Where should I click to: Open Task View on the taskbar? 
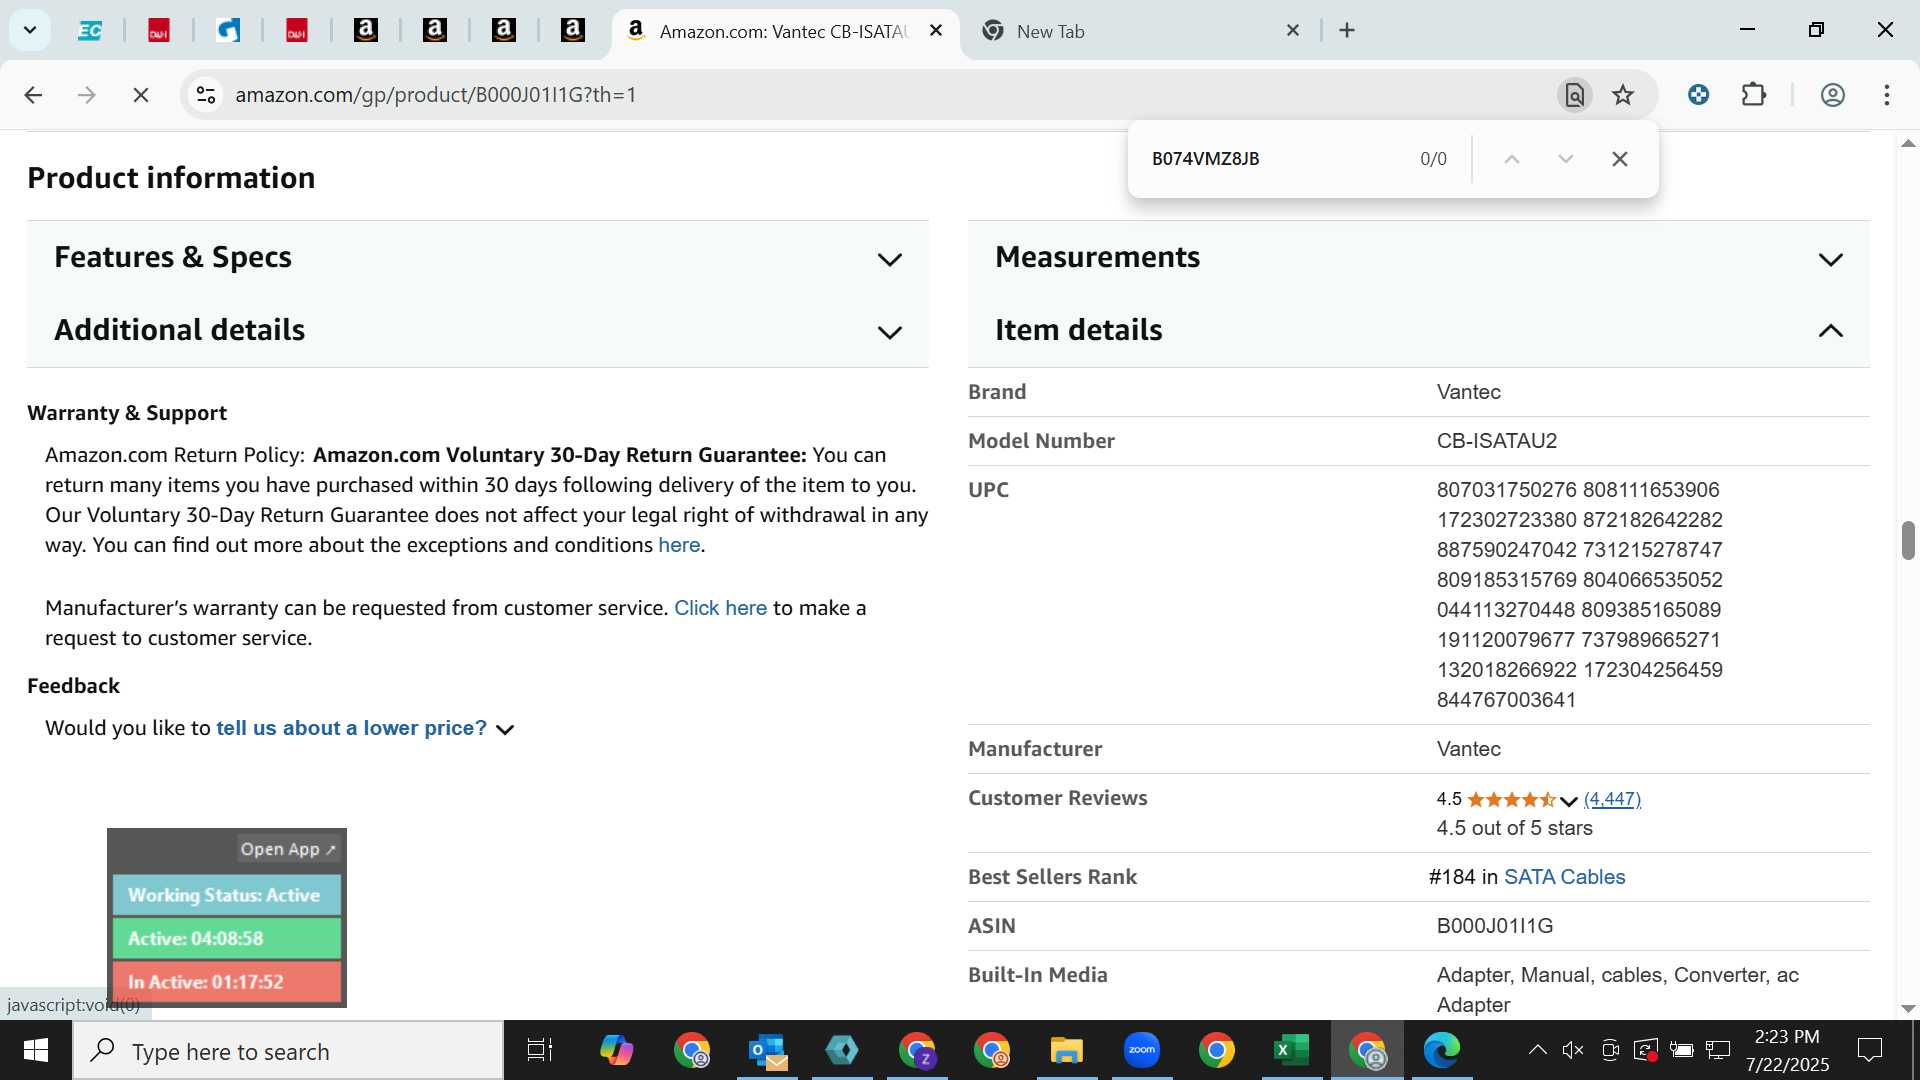tap(540, 1051)
